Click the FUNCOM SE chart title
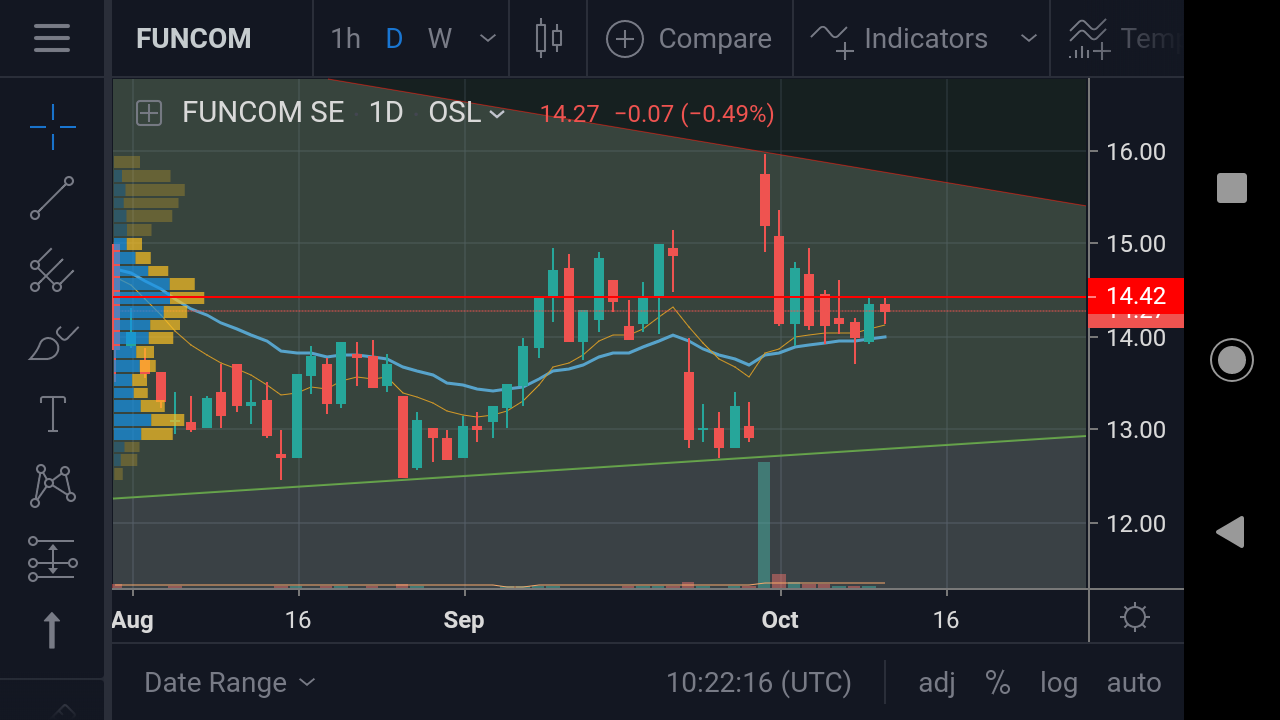The width and height of the screenshot is (1280, 720). tap(263, 112)
